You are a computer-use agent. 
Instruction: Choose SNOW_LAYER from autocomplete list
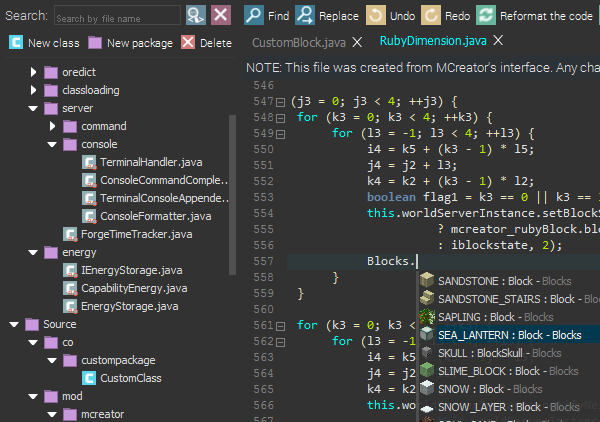pyautogui.click(x=509, y=407)
